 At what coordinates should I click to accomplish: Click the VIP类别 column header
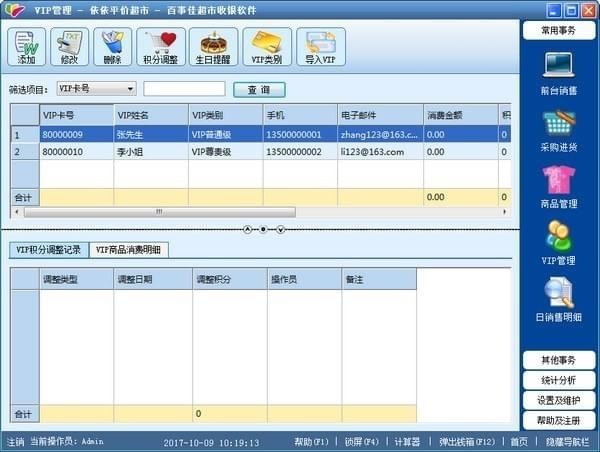click(x=226, y=115)
